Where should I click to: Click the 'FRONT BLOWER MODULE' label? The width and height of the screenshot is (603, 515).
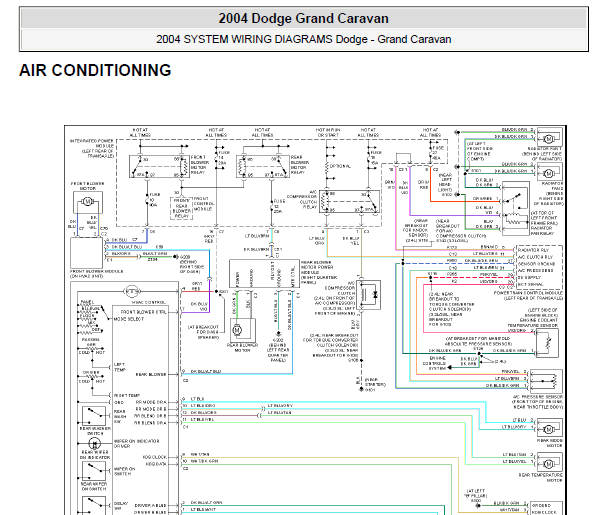point(96,273)
